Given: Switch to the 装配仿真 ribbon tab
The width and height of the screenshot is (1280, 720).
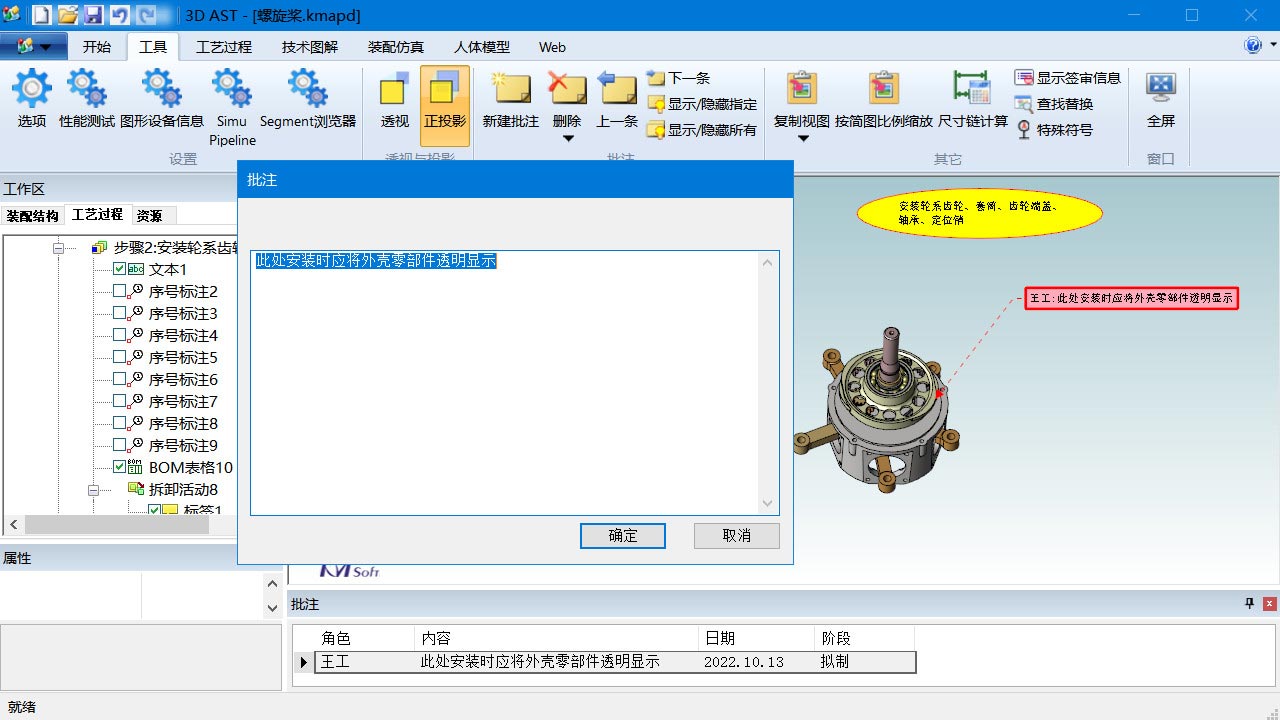Looking at the screenshot, I should click(395, 47).
